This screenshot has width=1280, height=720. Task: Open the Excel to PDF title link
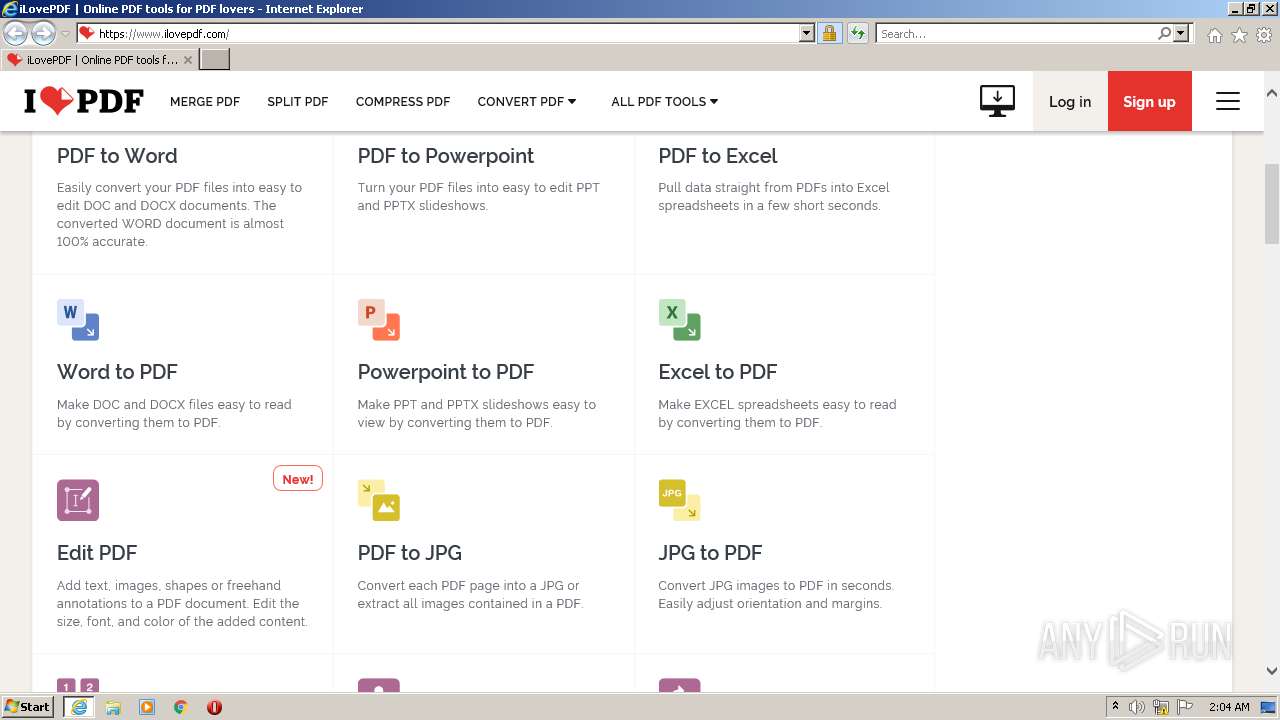(718, 372)
